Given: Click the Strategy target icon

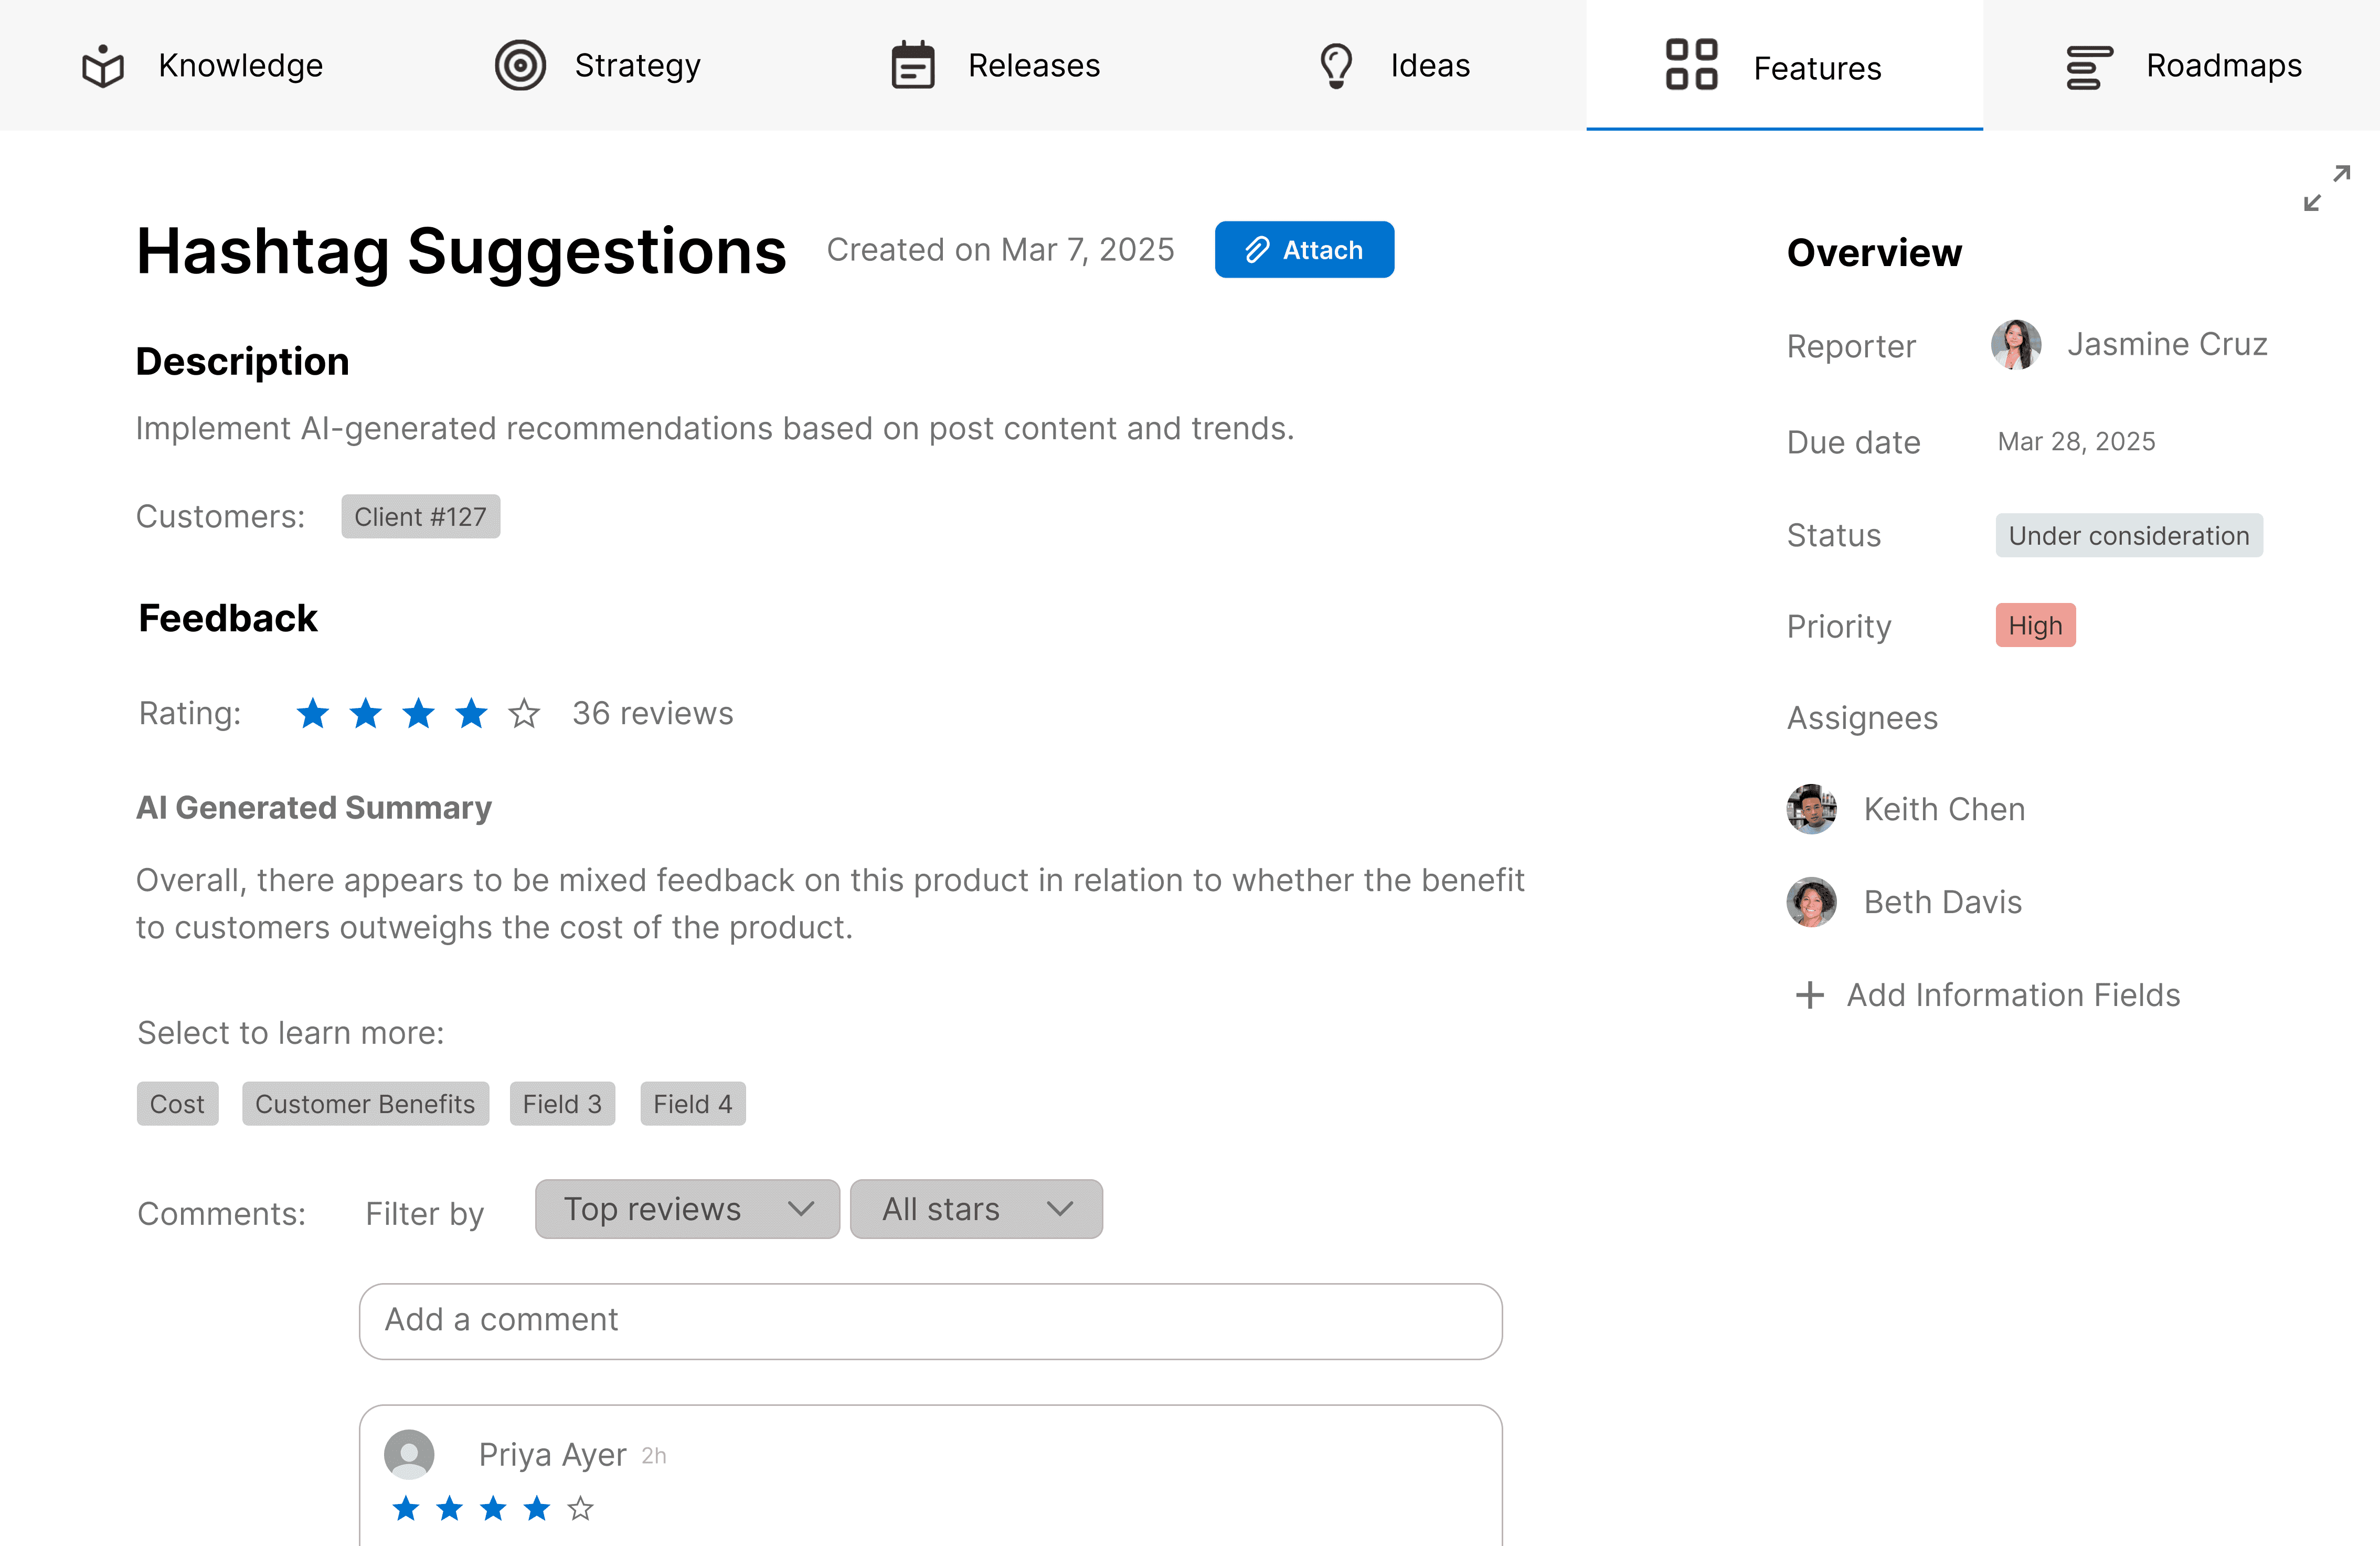Looking at the screenshot, I should (x=520, y=66).
